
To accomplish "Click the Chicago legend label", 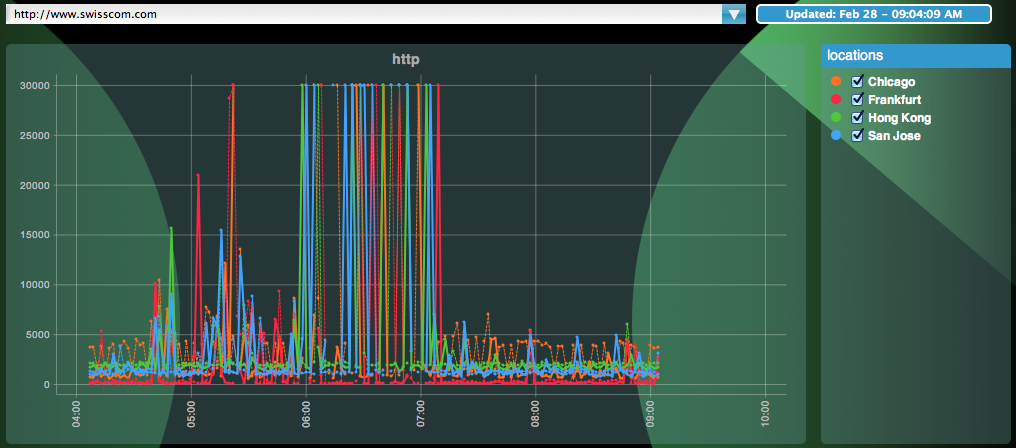I will point(892,82).
